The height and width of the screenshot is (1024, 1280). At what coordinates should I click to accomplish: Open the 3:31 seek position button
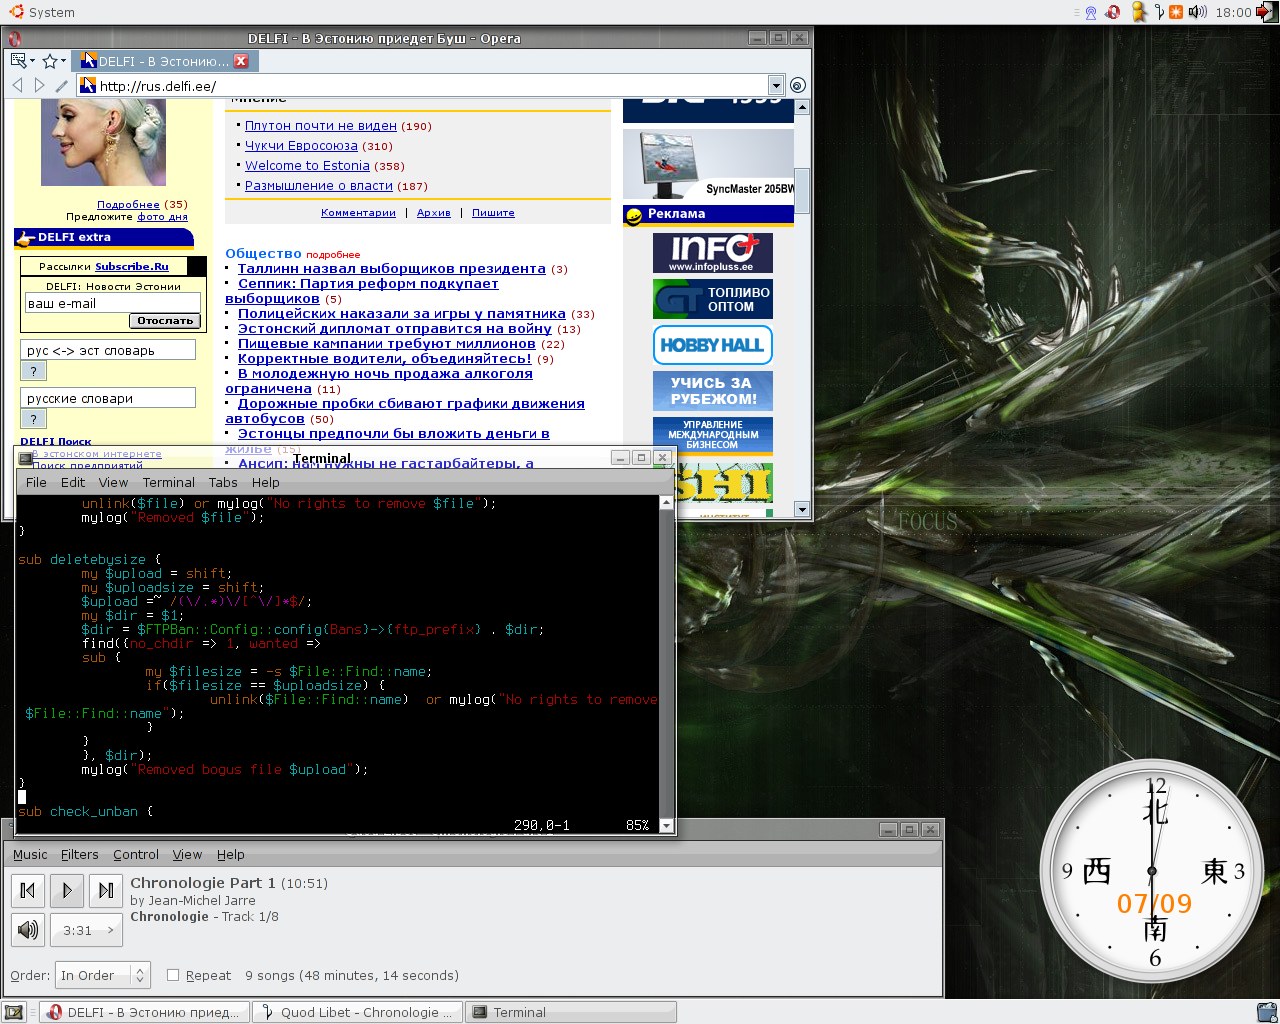click(87, 930)
